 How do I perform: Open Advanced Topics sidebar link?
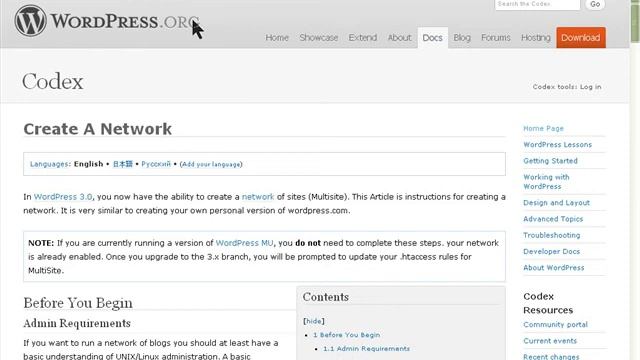553,219
